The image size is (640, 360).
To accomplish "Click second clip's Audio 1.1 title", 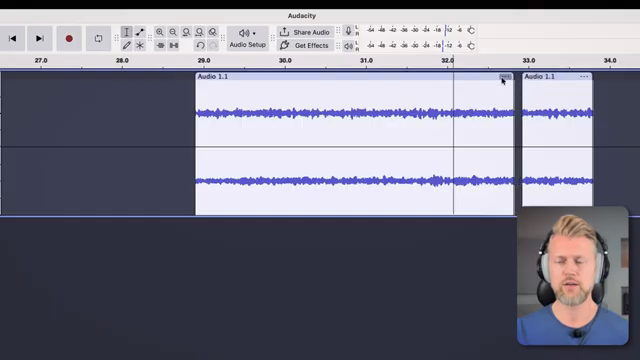I will [x=539, y=76].
